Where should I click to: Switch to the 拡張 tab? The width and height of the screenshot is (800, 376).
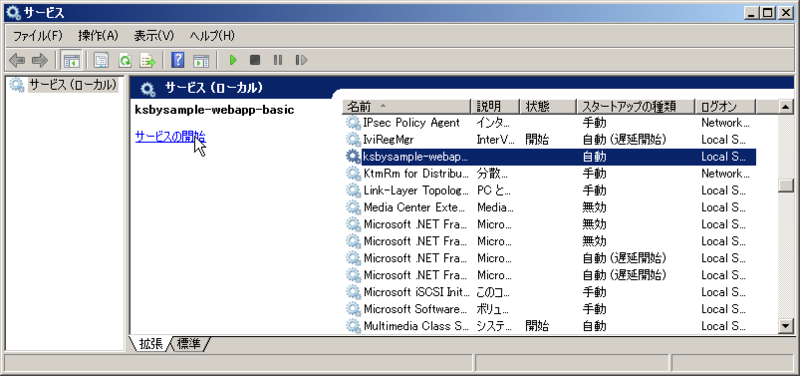click(x=150, y=344)
